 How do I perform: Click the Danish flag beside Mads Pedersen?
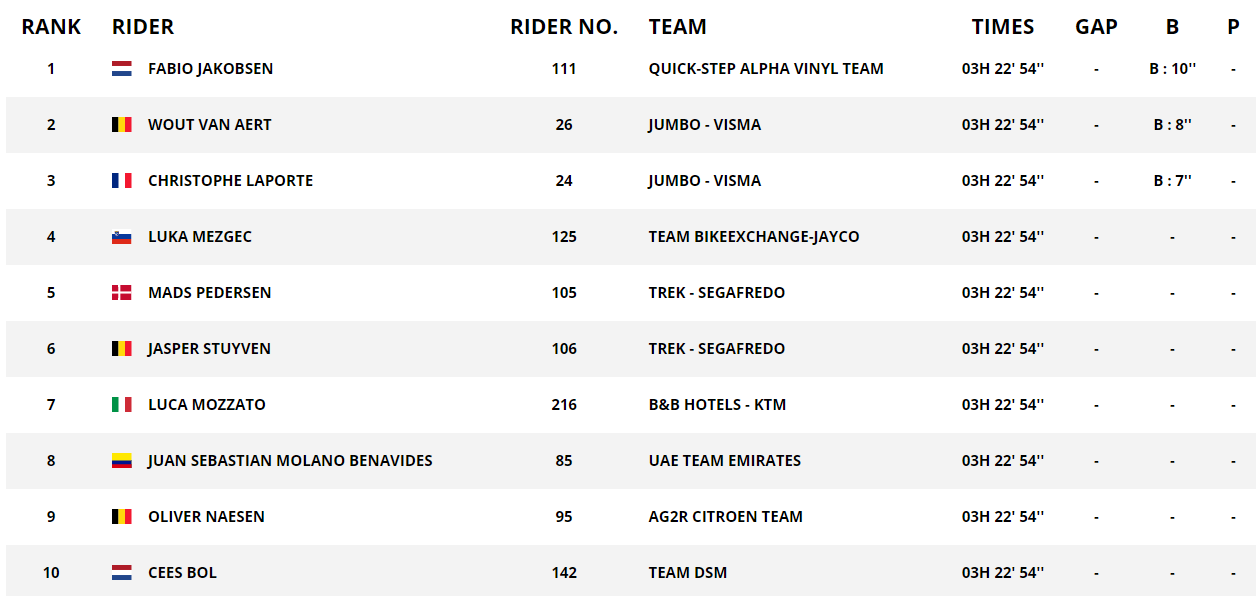click(122, 293)
